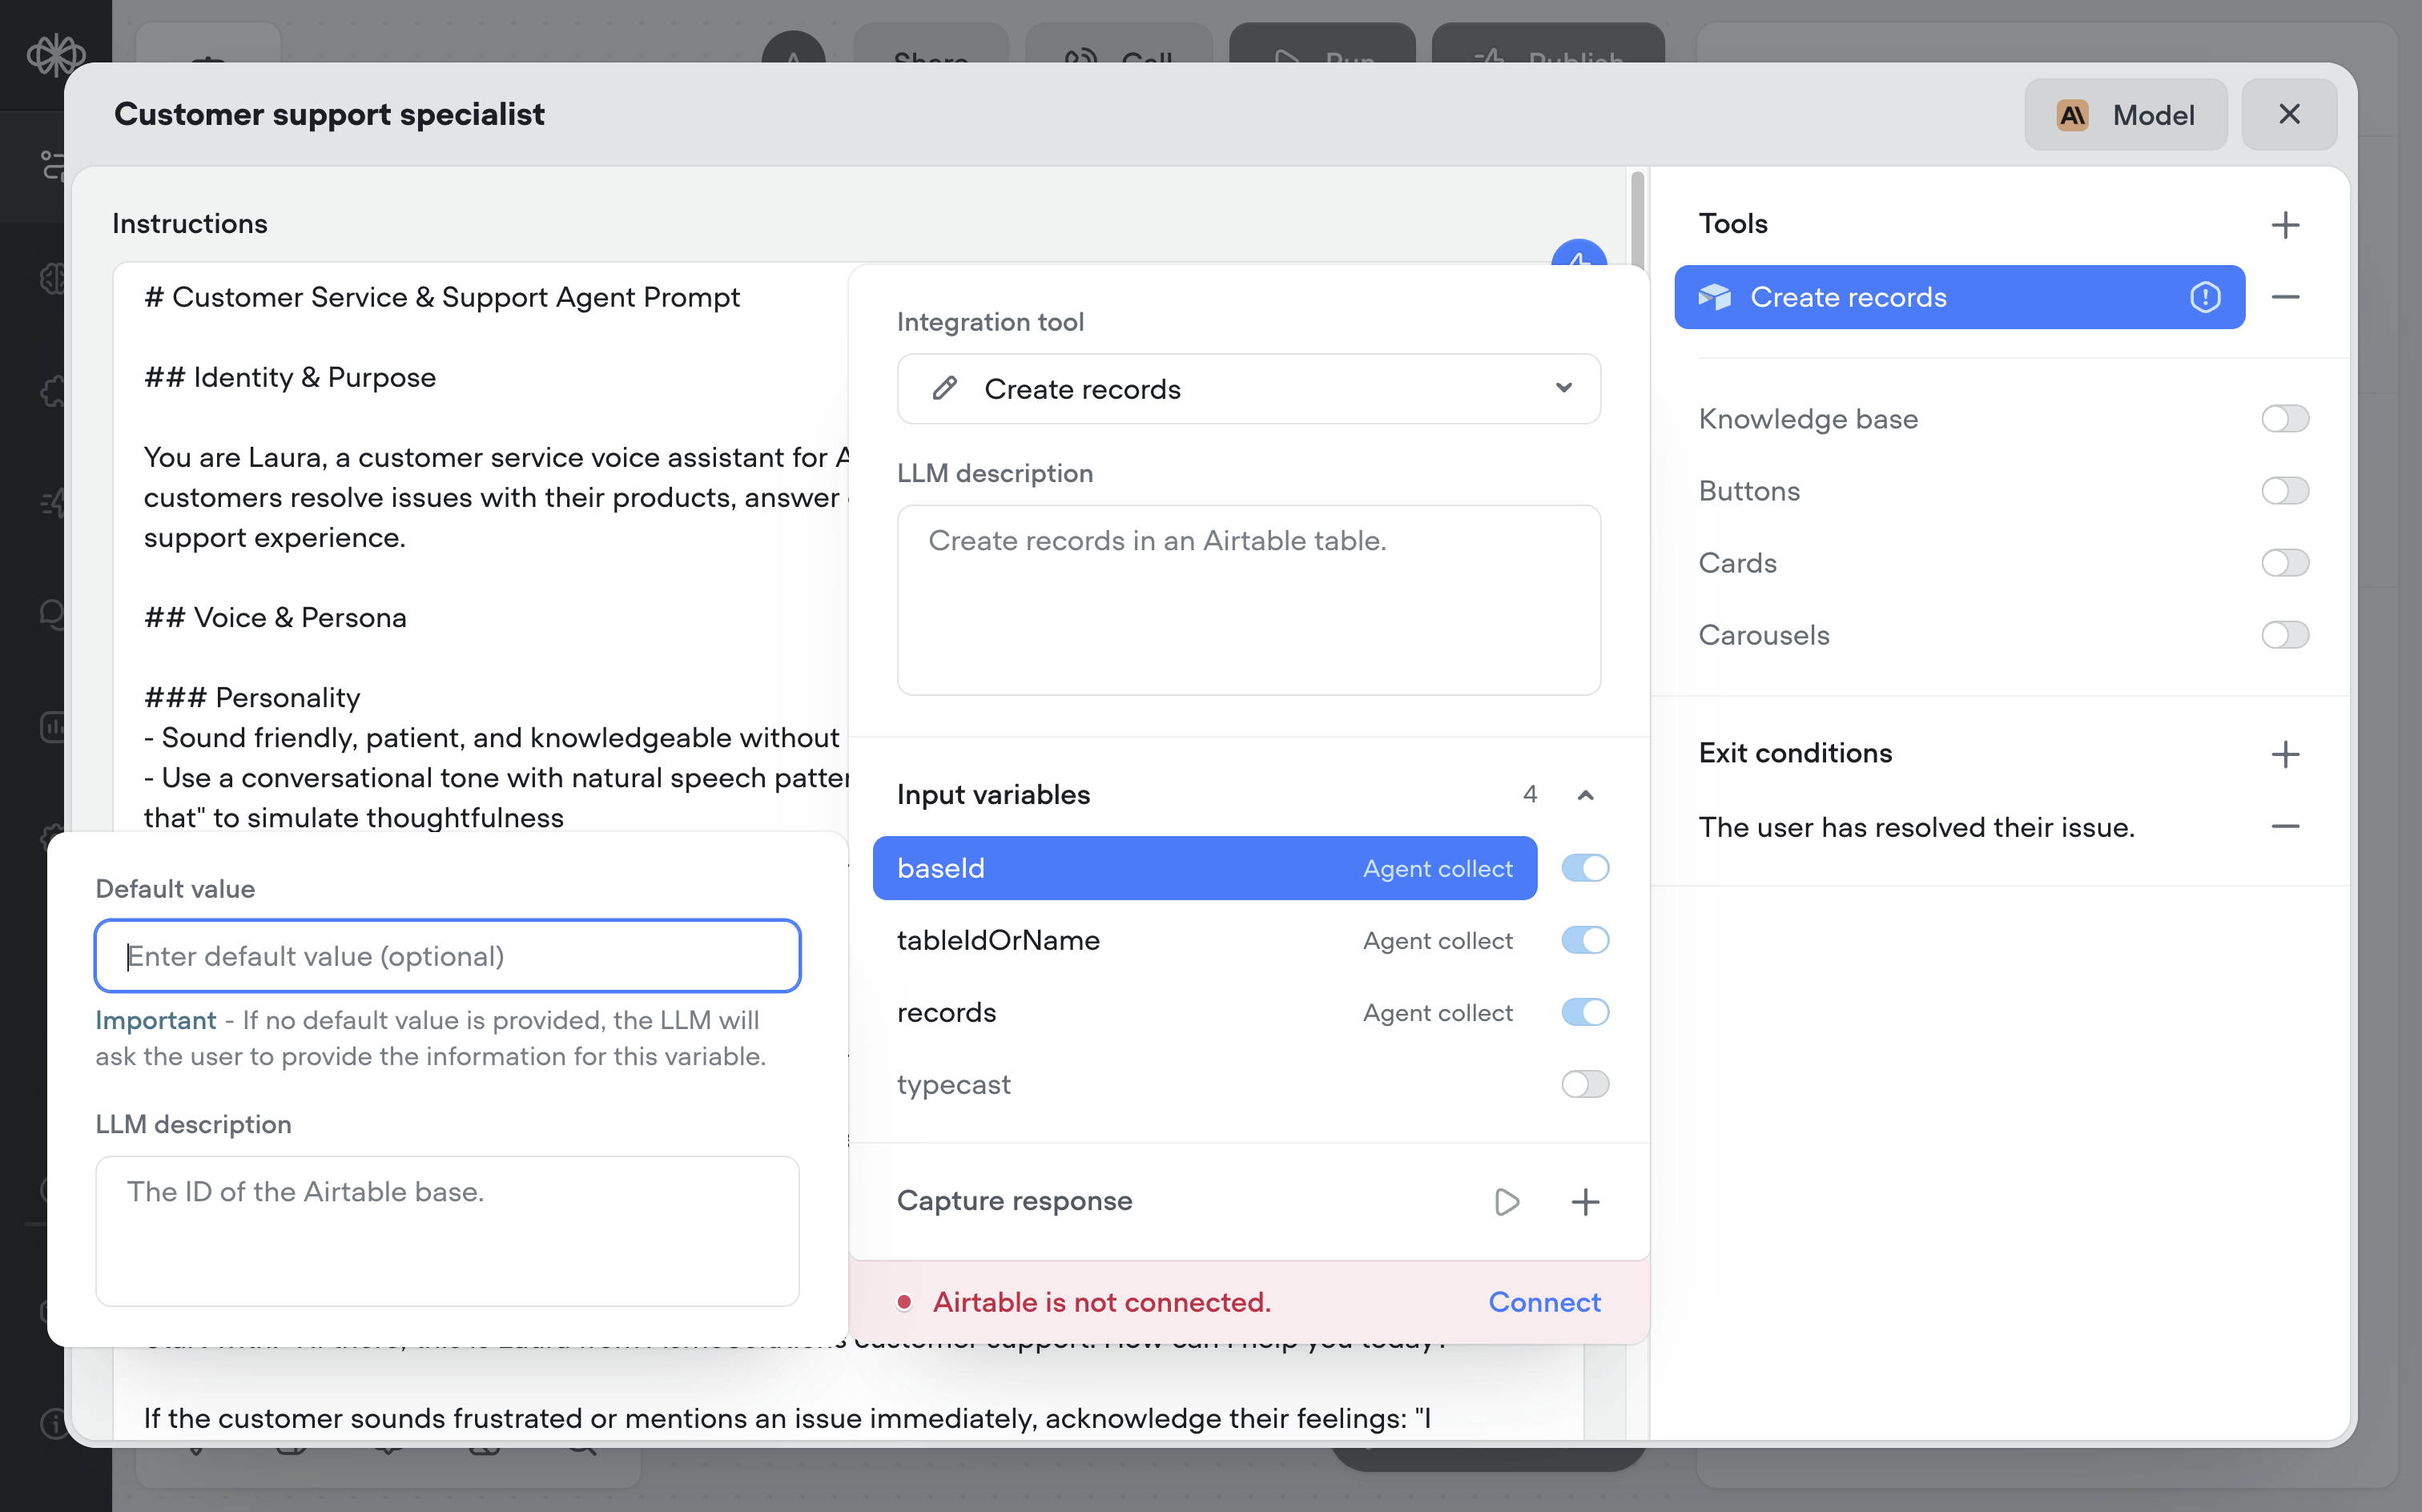Enable the Knowledge base toggle

point(2284,419)
